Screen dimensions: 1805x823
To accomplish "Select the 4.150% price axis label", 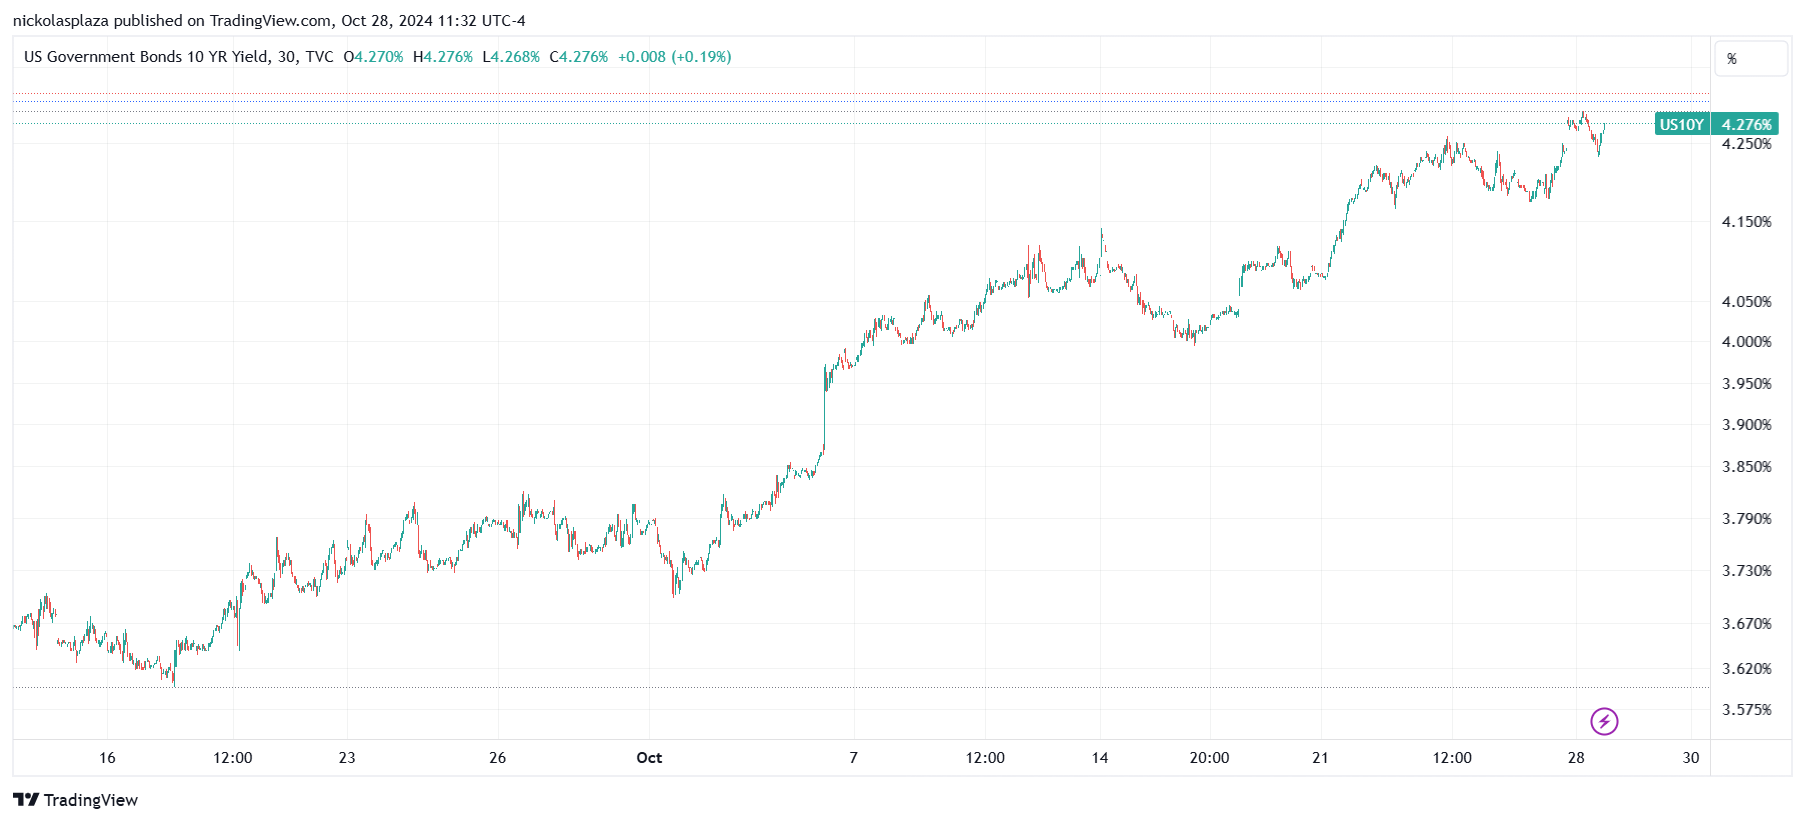I will [1746, 222].
